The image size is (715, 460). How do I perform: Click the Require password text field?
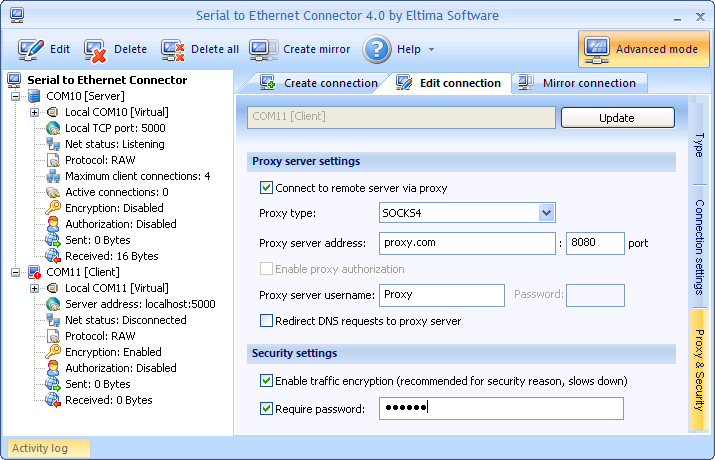pos(501,408)
